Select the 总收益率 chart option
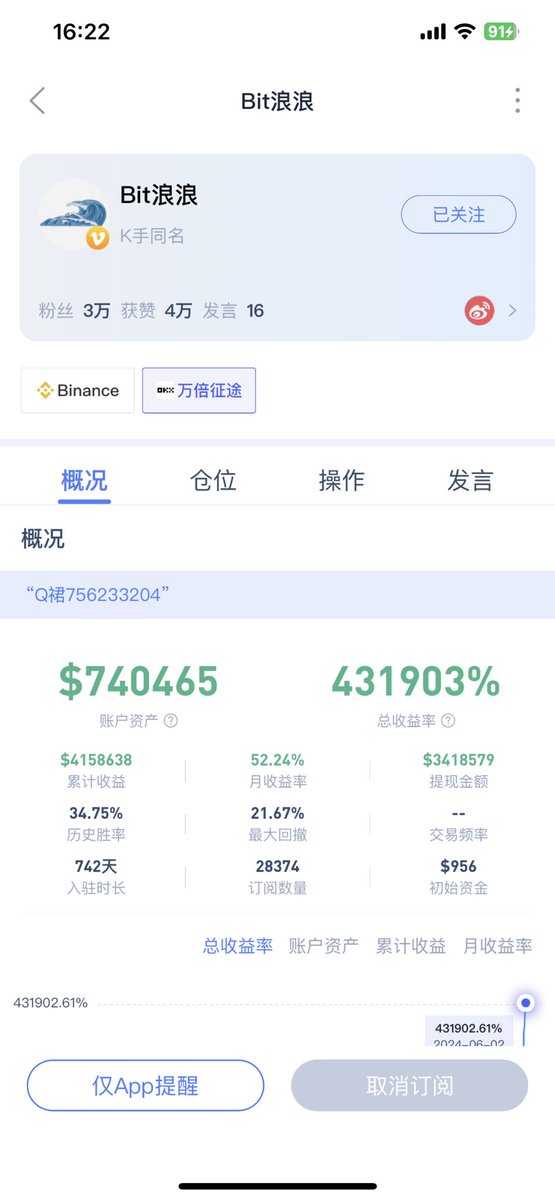This screenshot has width=555, height=1200. point(238,946)
